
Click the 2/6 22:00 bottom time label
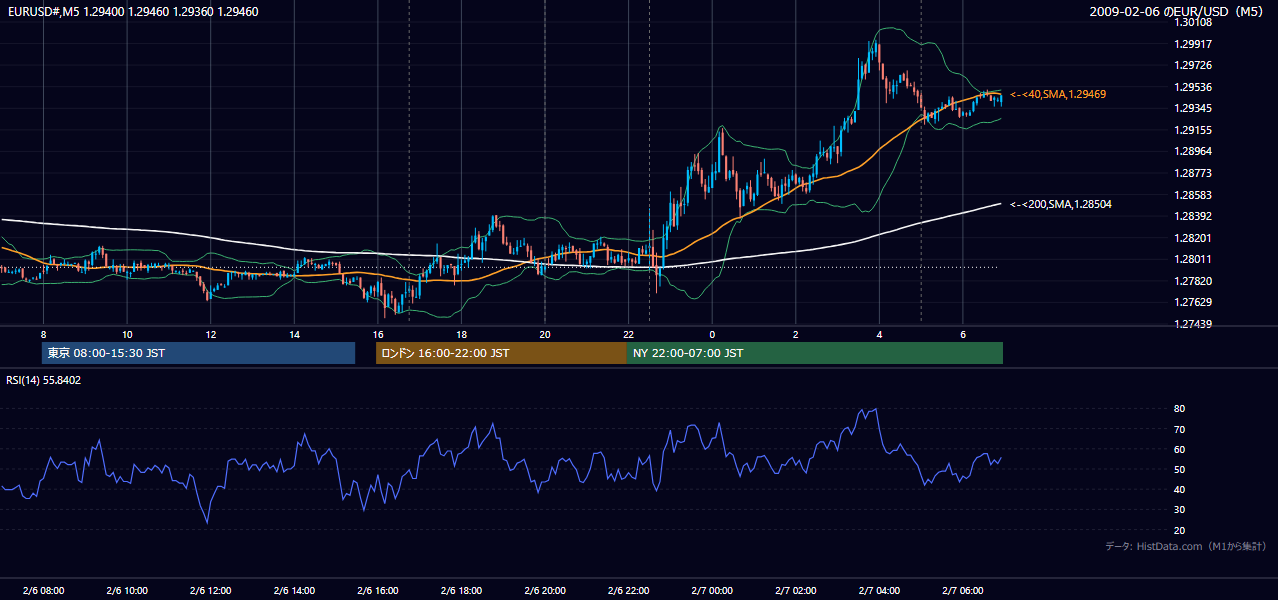[628, 591]
